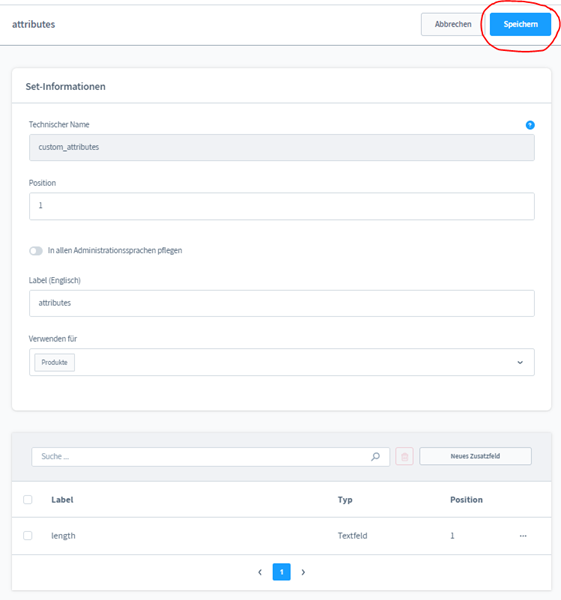Select page 1 in pagination
561x600 pixels.
tap(281, 572)
